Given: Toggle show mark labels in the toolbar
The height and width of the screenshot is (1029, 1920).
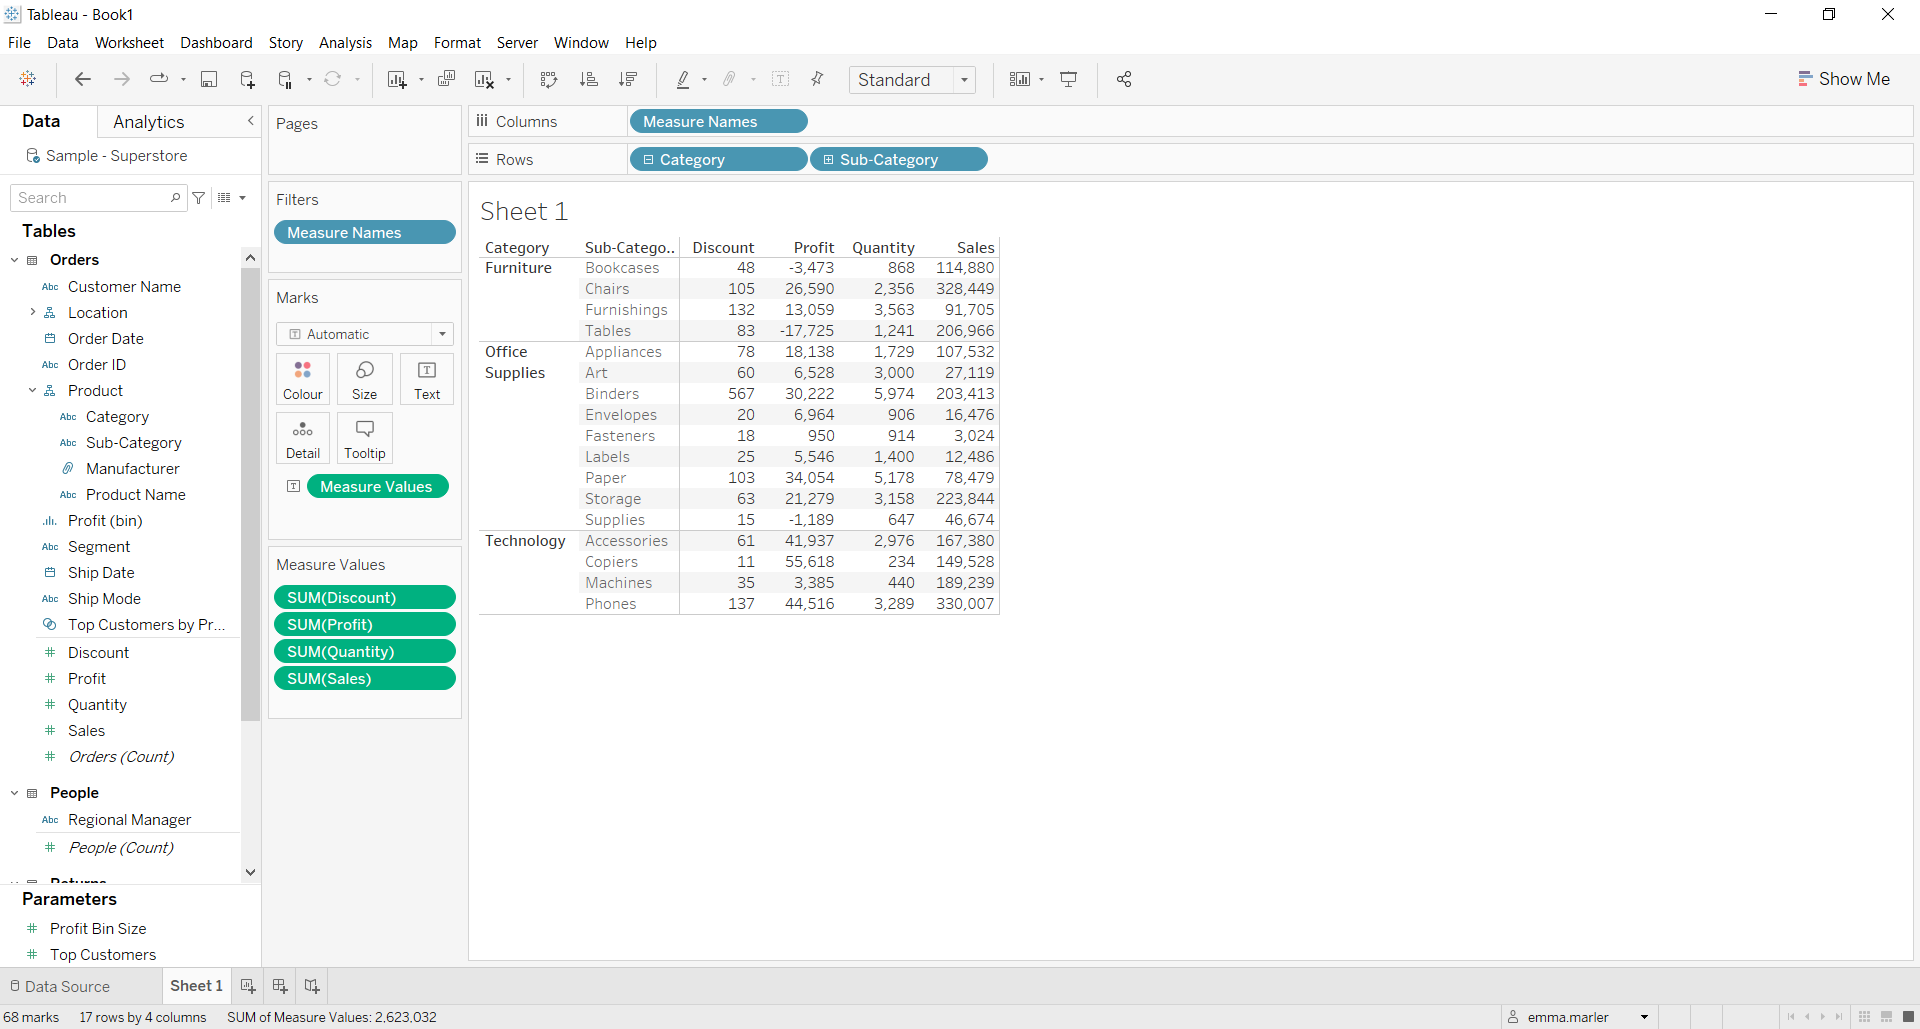Looking at the screenshot, I should [x=782, y=79].
